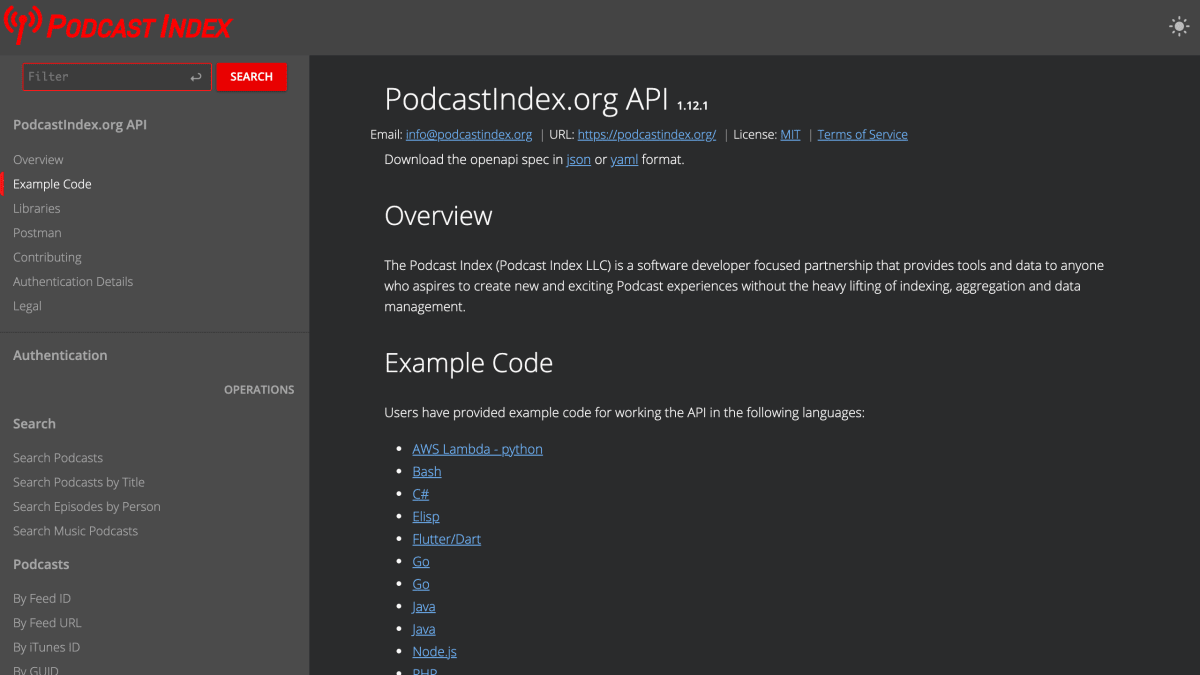Screen dimensions: 1200x675
Task: Open the Search Episodes by Person operation
Action: 87,507
